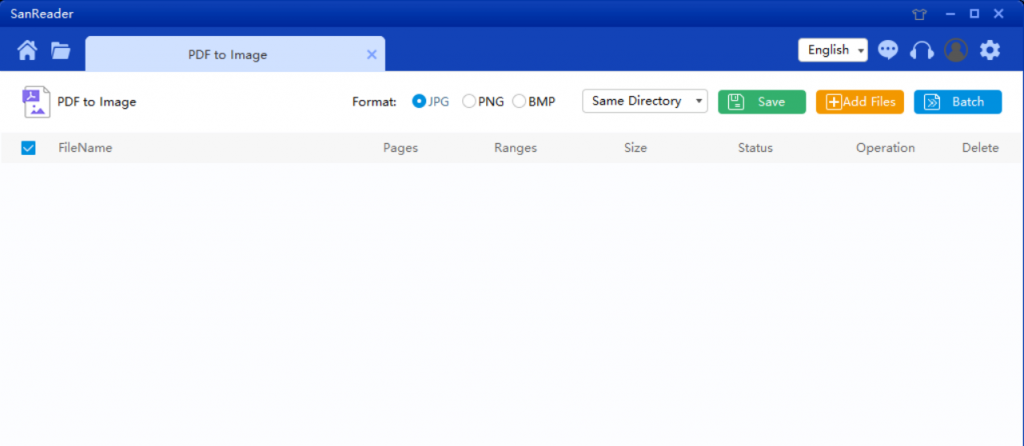Click the PDF to Image page icon
Screen dimensions: 1024x446
coord(36,102)
